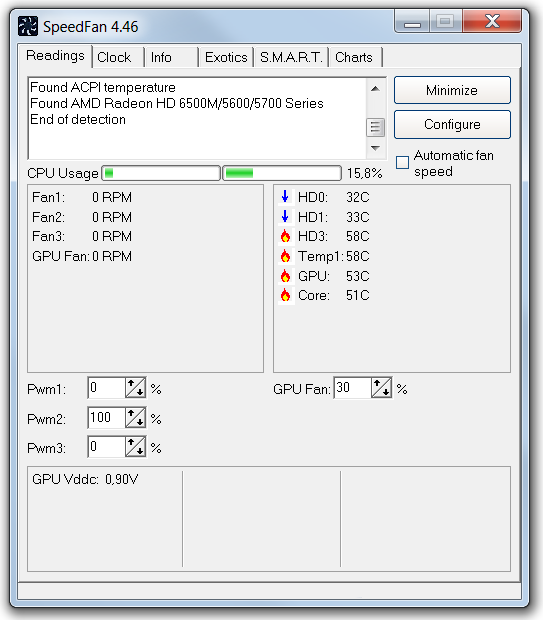This screenshot has width=543, height=620.
Task: Open the S.M.A.R.T. tab
Action: tap(291, 57)
